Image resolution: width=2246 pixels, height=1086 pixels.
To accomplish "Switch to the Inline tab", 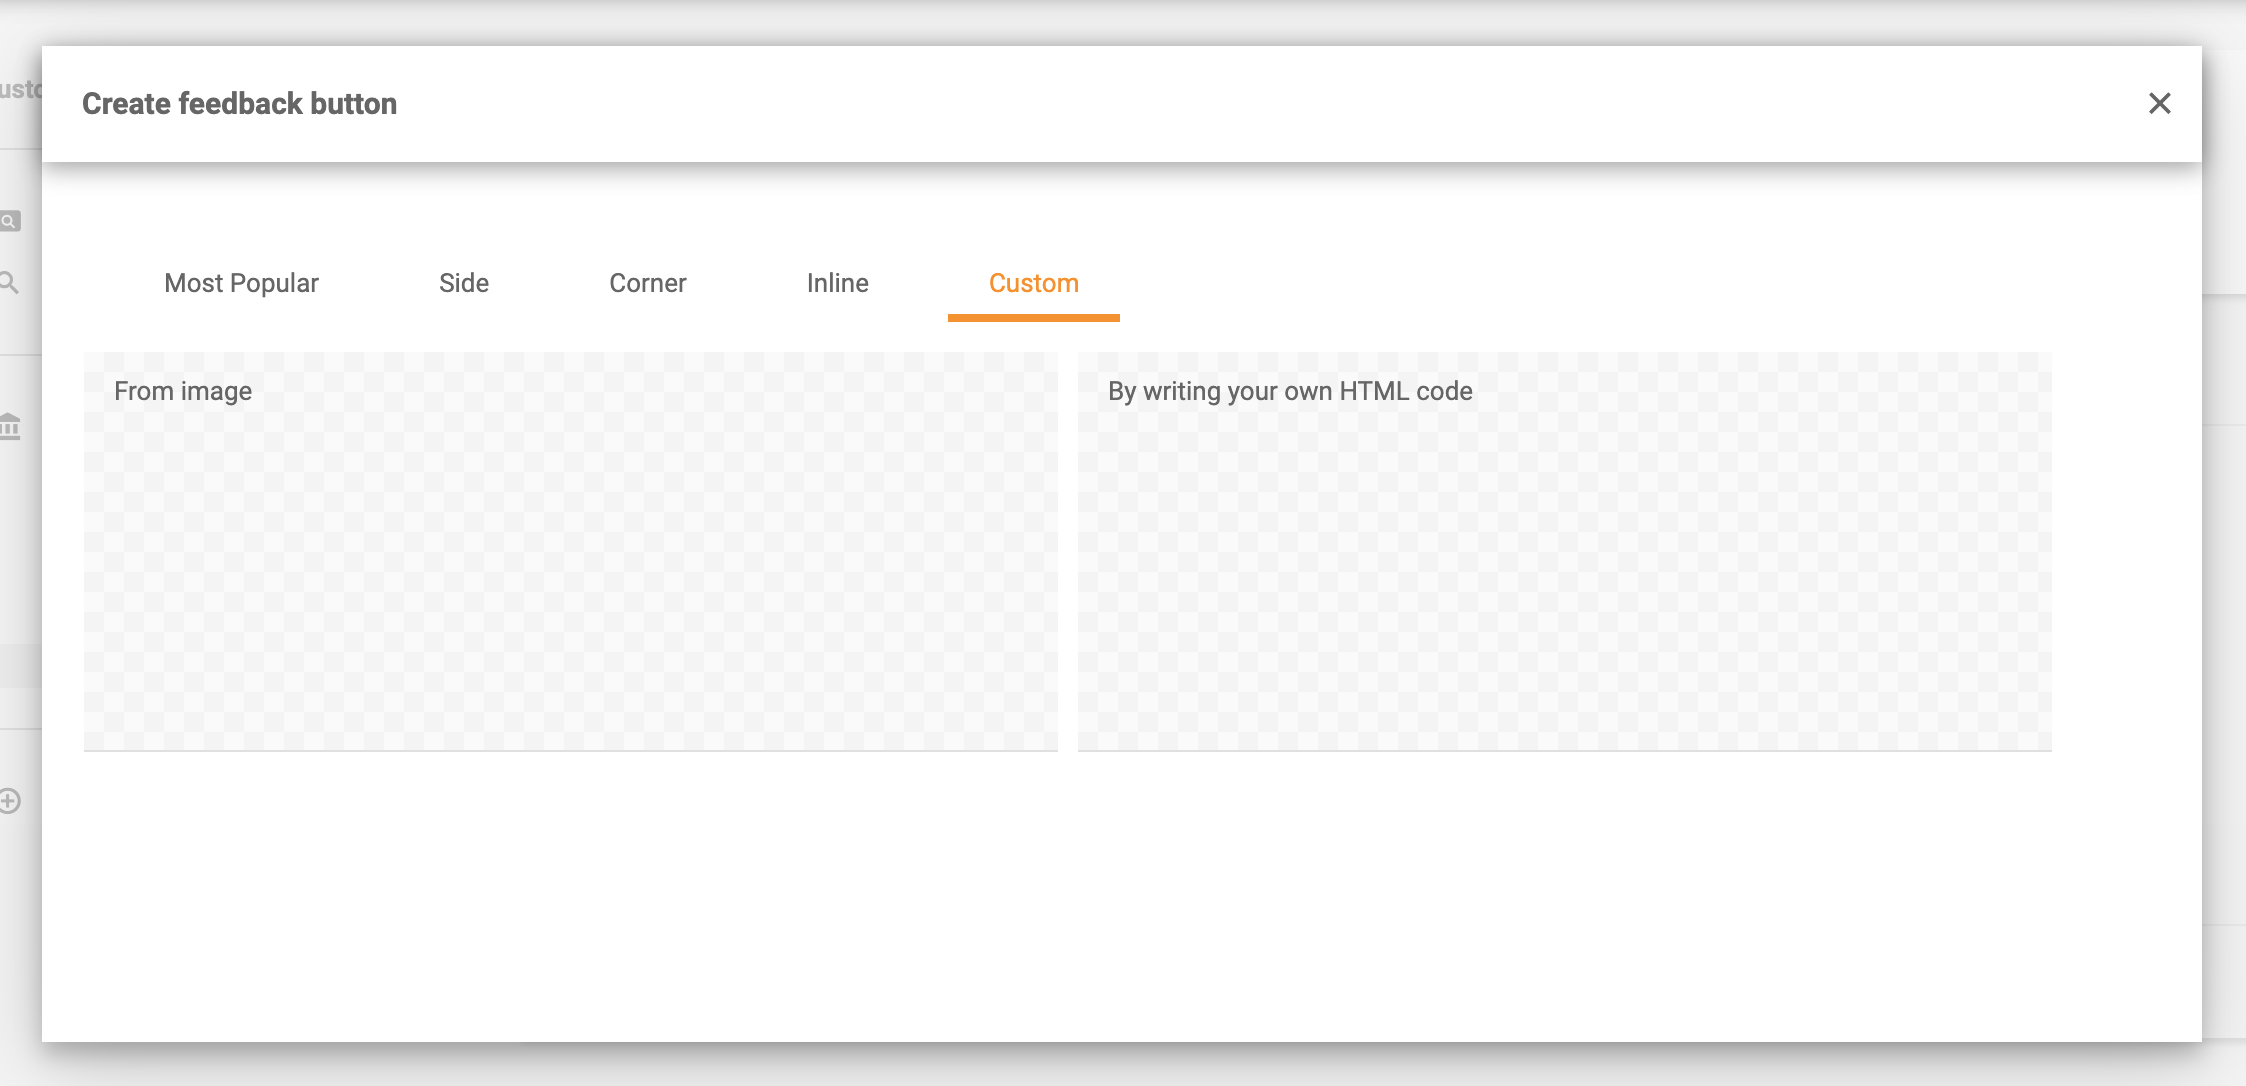I will coord(837,283).
